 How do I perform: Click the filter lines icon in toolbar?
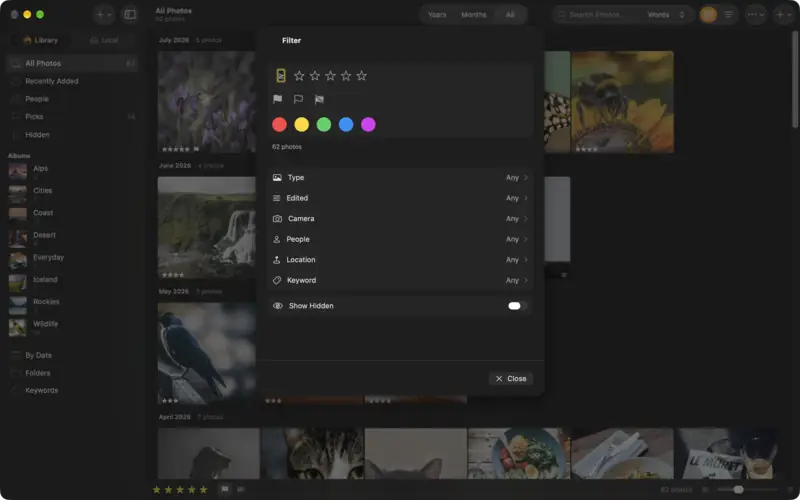point(729,15)
